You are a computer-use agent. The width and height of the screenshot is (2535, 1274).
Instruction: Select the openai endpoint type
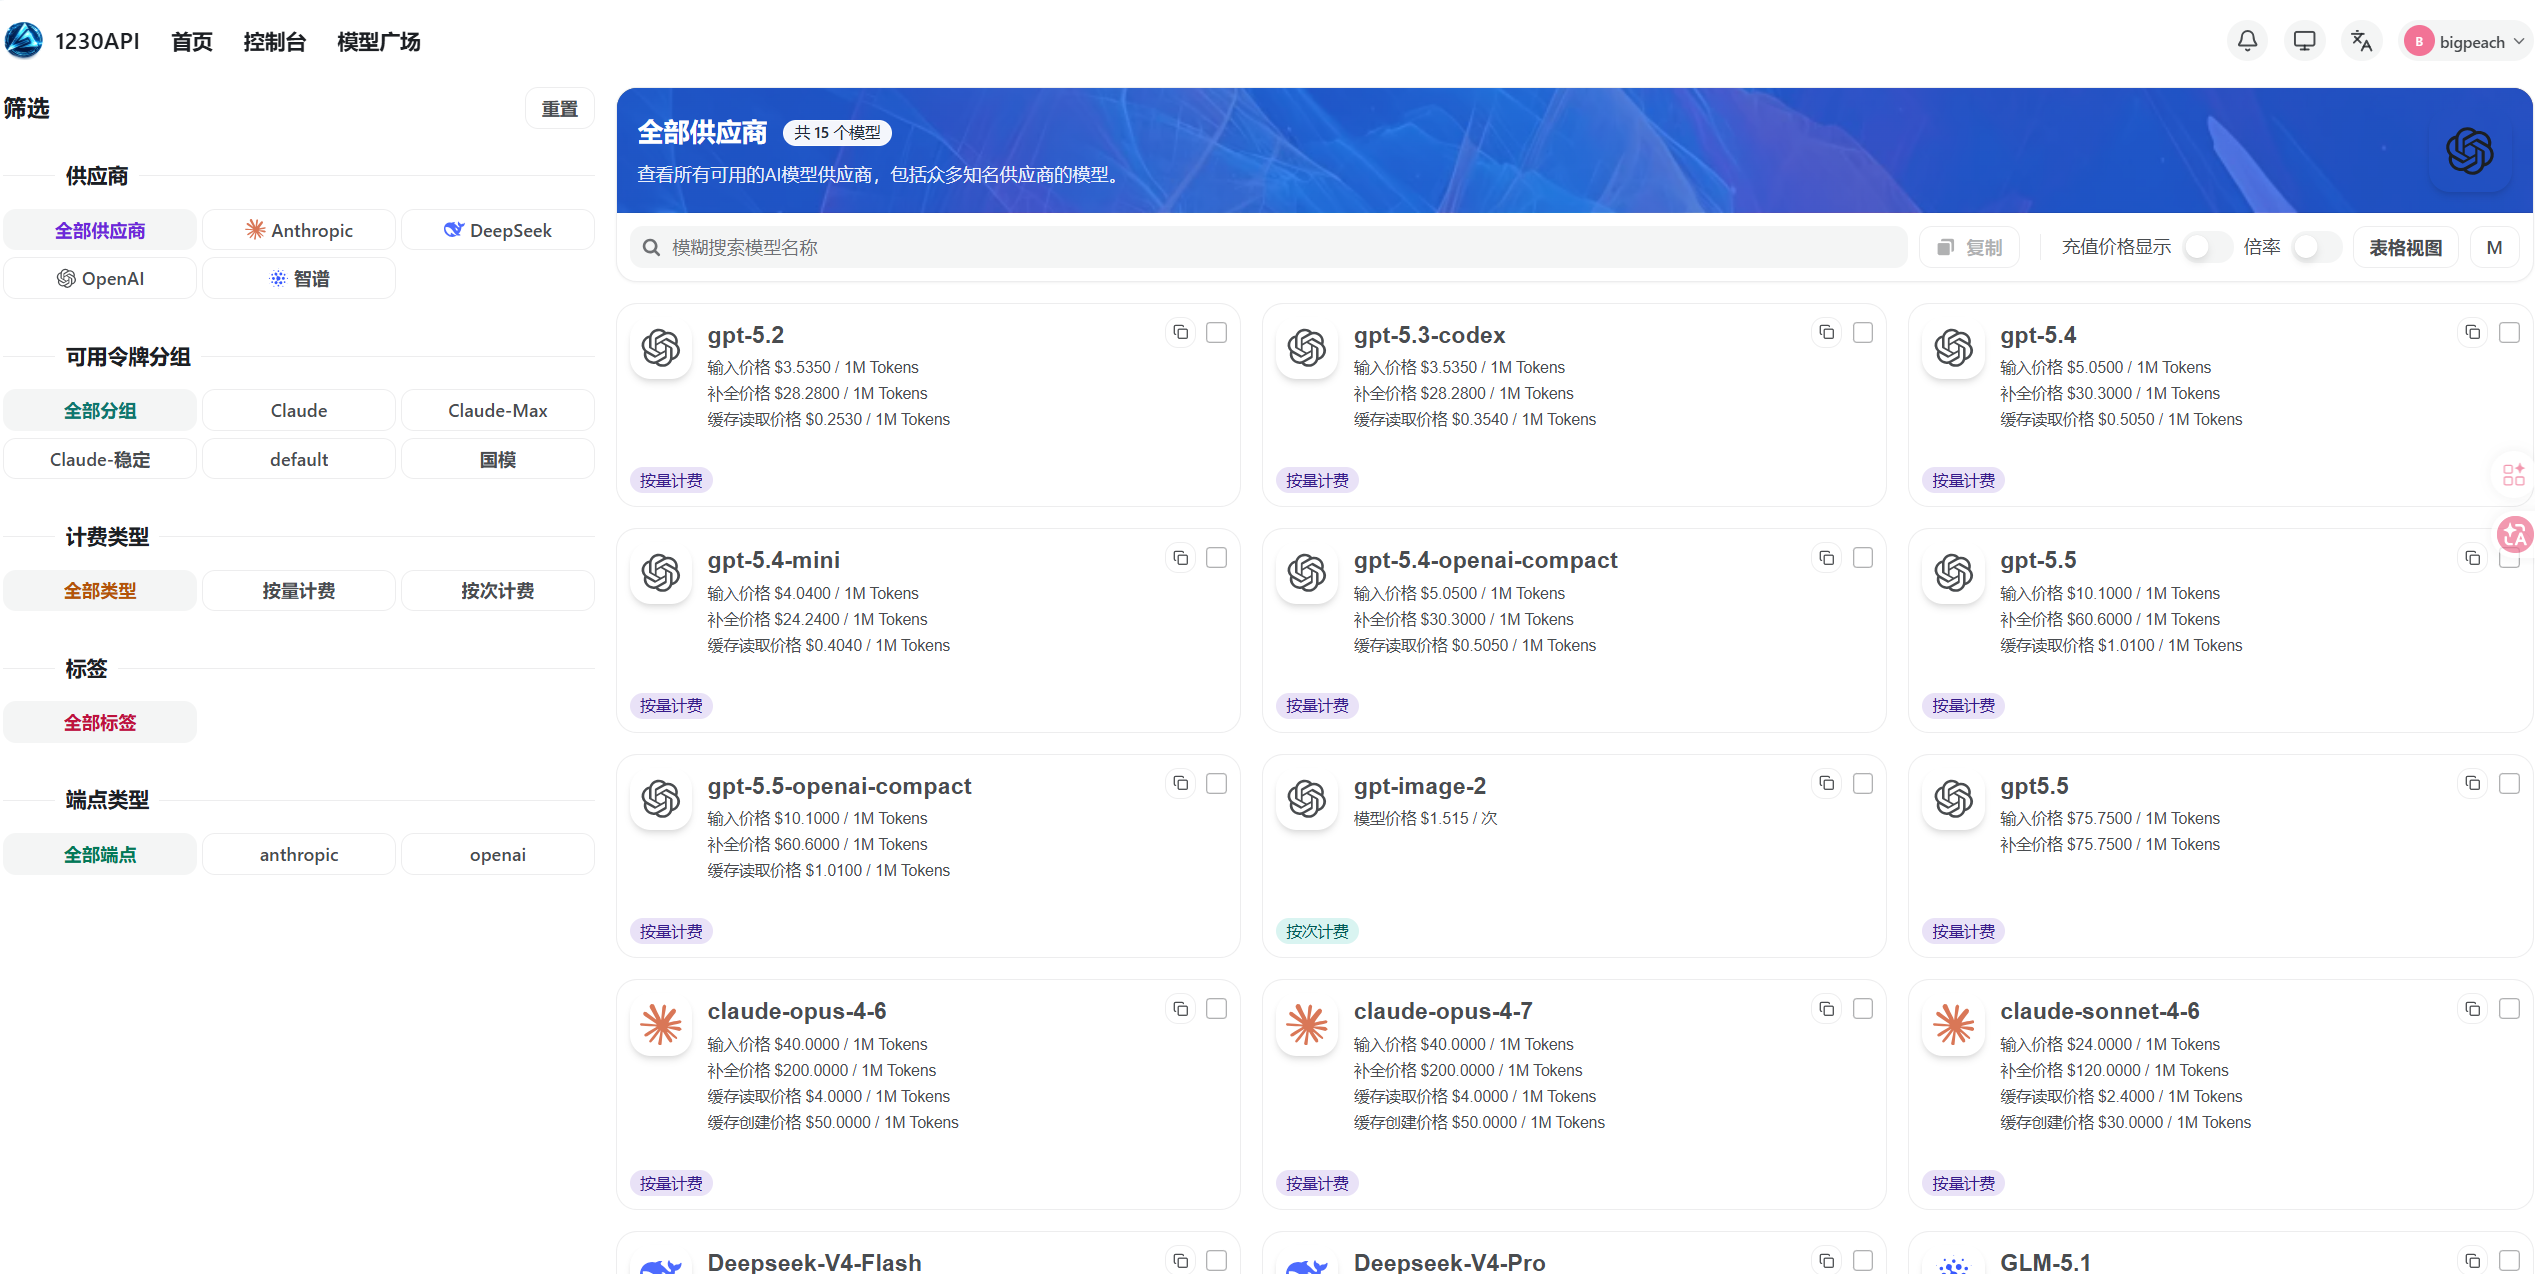pos(498,854)
